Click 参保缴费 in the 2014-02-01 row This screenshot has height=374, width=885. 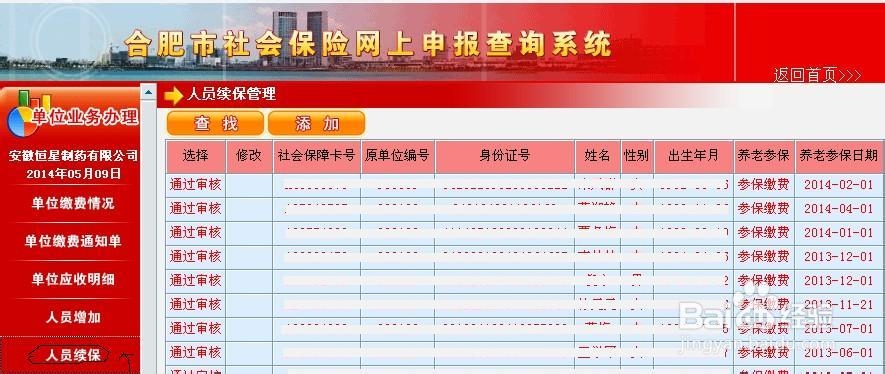(764, 184)
